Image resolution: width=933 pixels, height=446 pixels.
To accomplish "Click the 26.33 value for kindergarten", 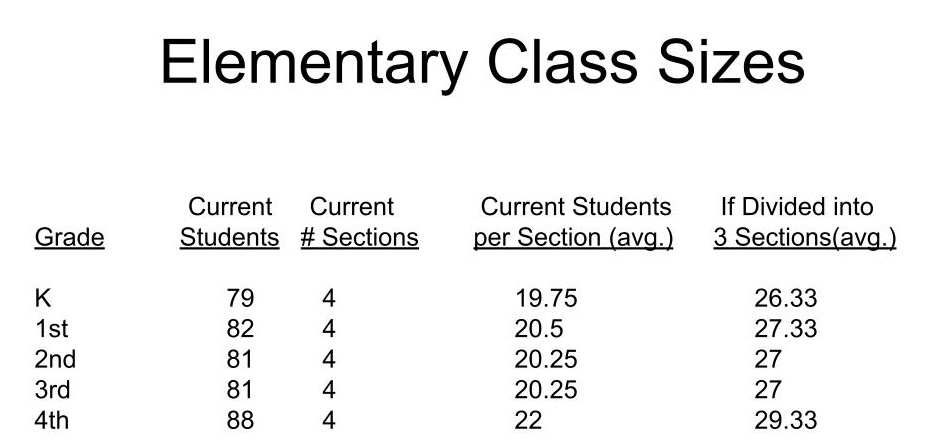I will (x=785, y=298).
